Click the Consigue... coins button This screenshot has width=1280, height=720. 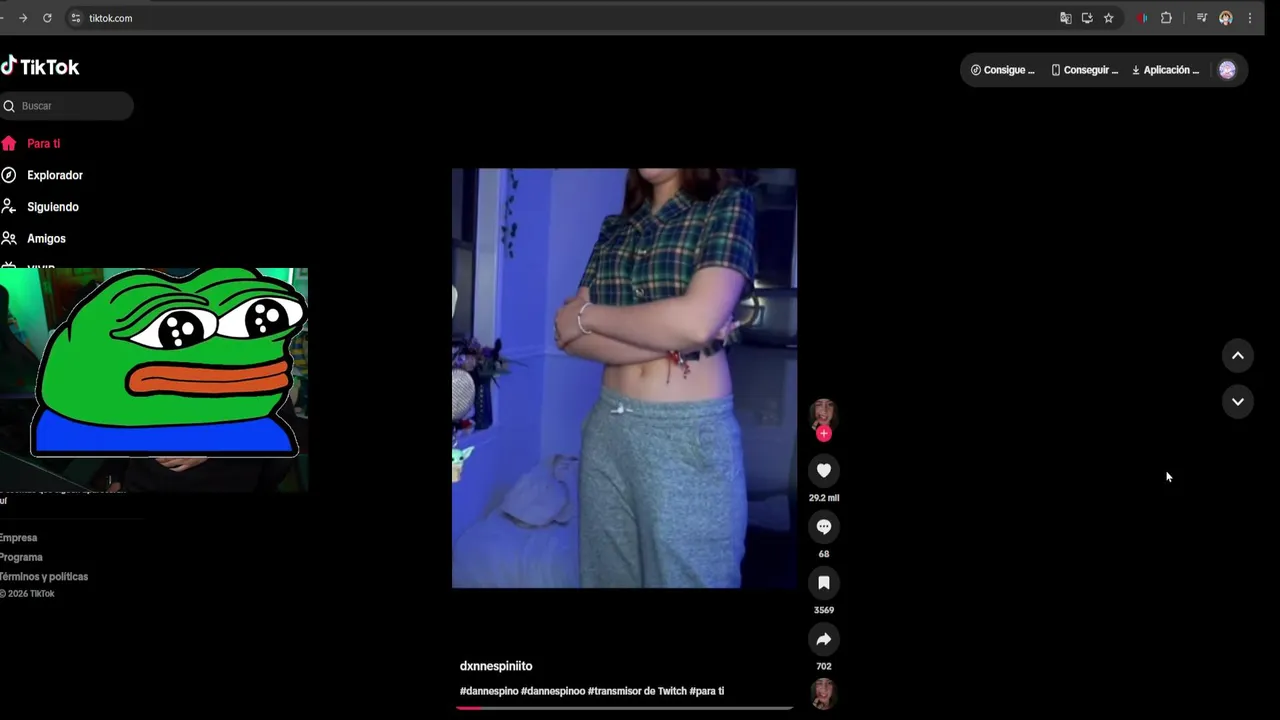click(1003, 70)
